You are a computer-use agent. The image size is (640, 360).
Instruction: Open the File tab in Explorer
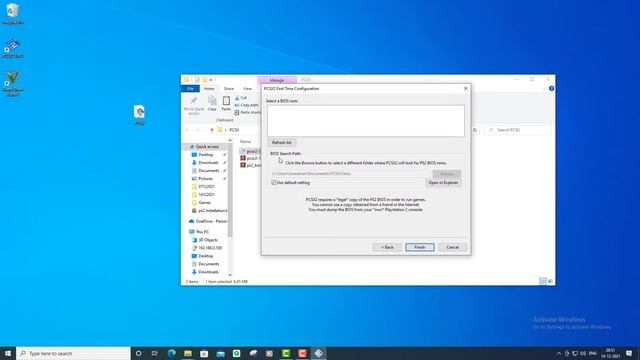coord(190,88)
